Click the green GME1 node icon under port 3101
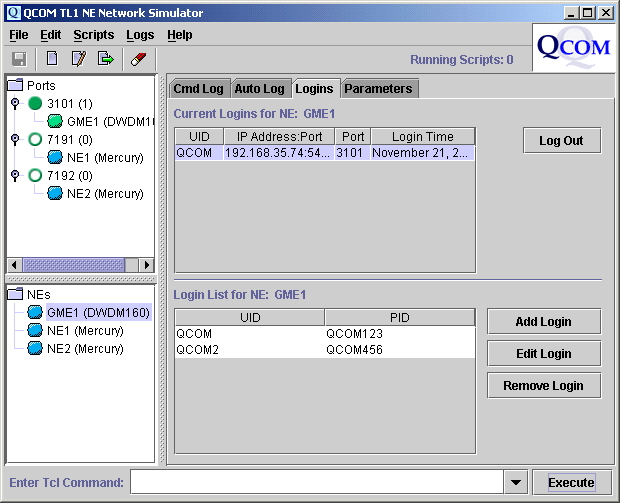Screen dimensions: 620x503 coord(55,121)
